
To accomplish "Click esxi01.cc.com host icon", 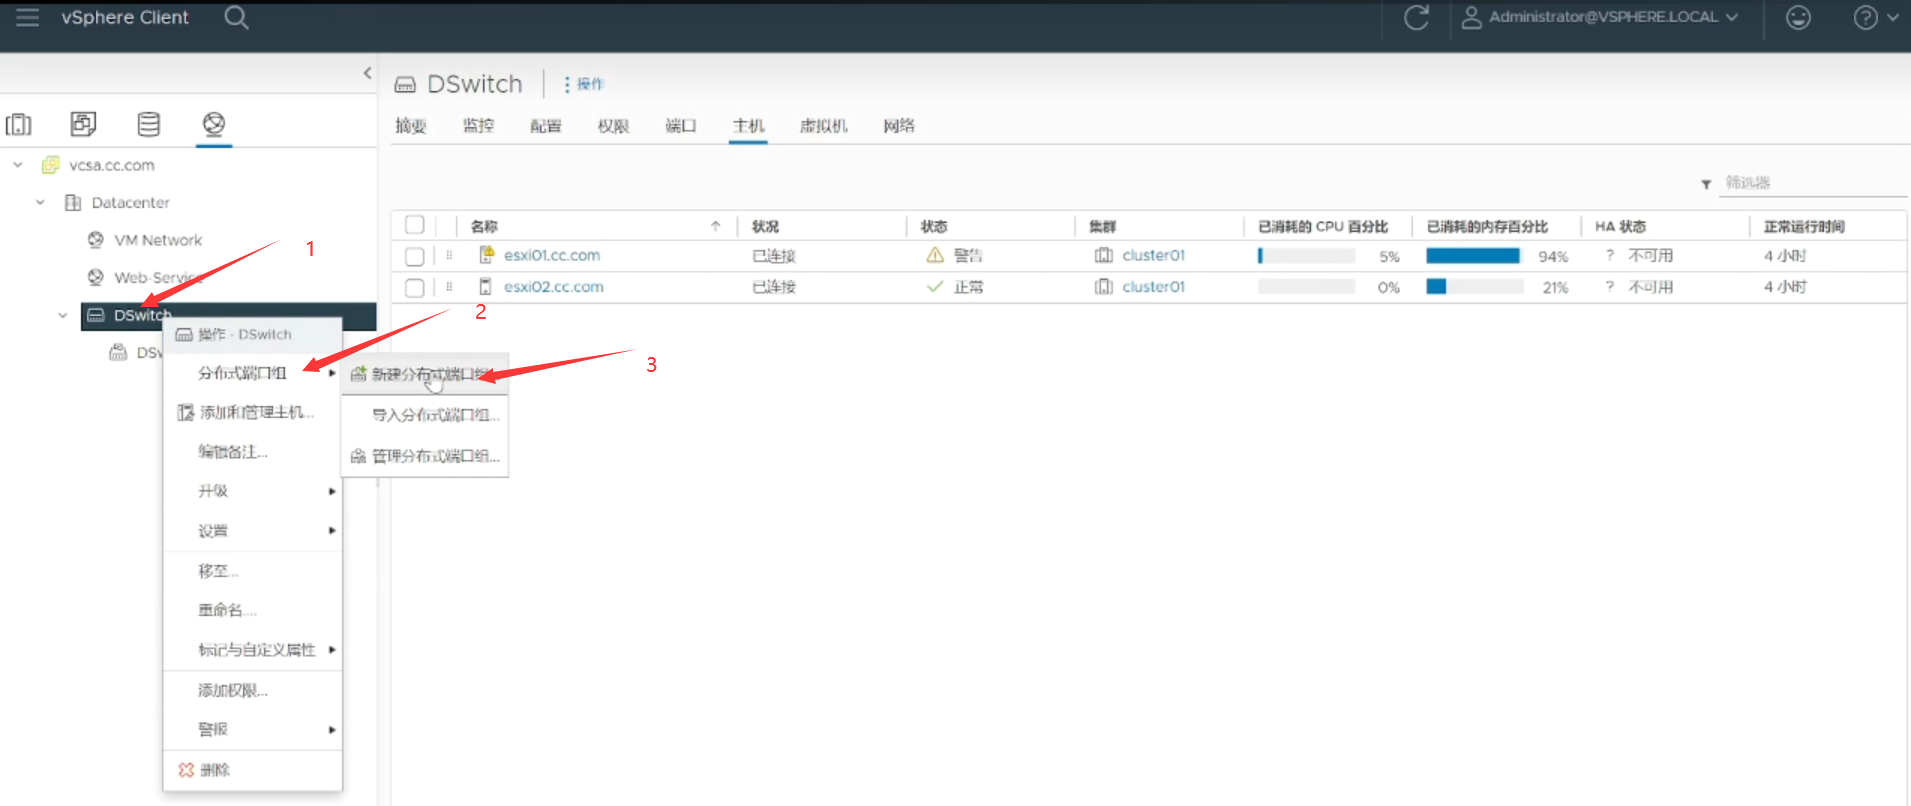I will (486, 255).
